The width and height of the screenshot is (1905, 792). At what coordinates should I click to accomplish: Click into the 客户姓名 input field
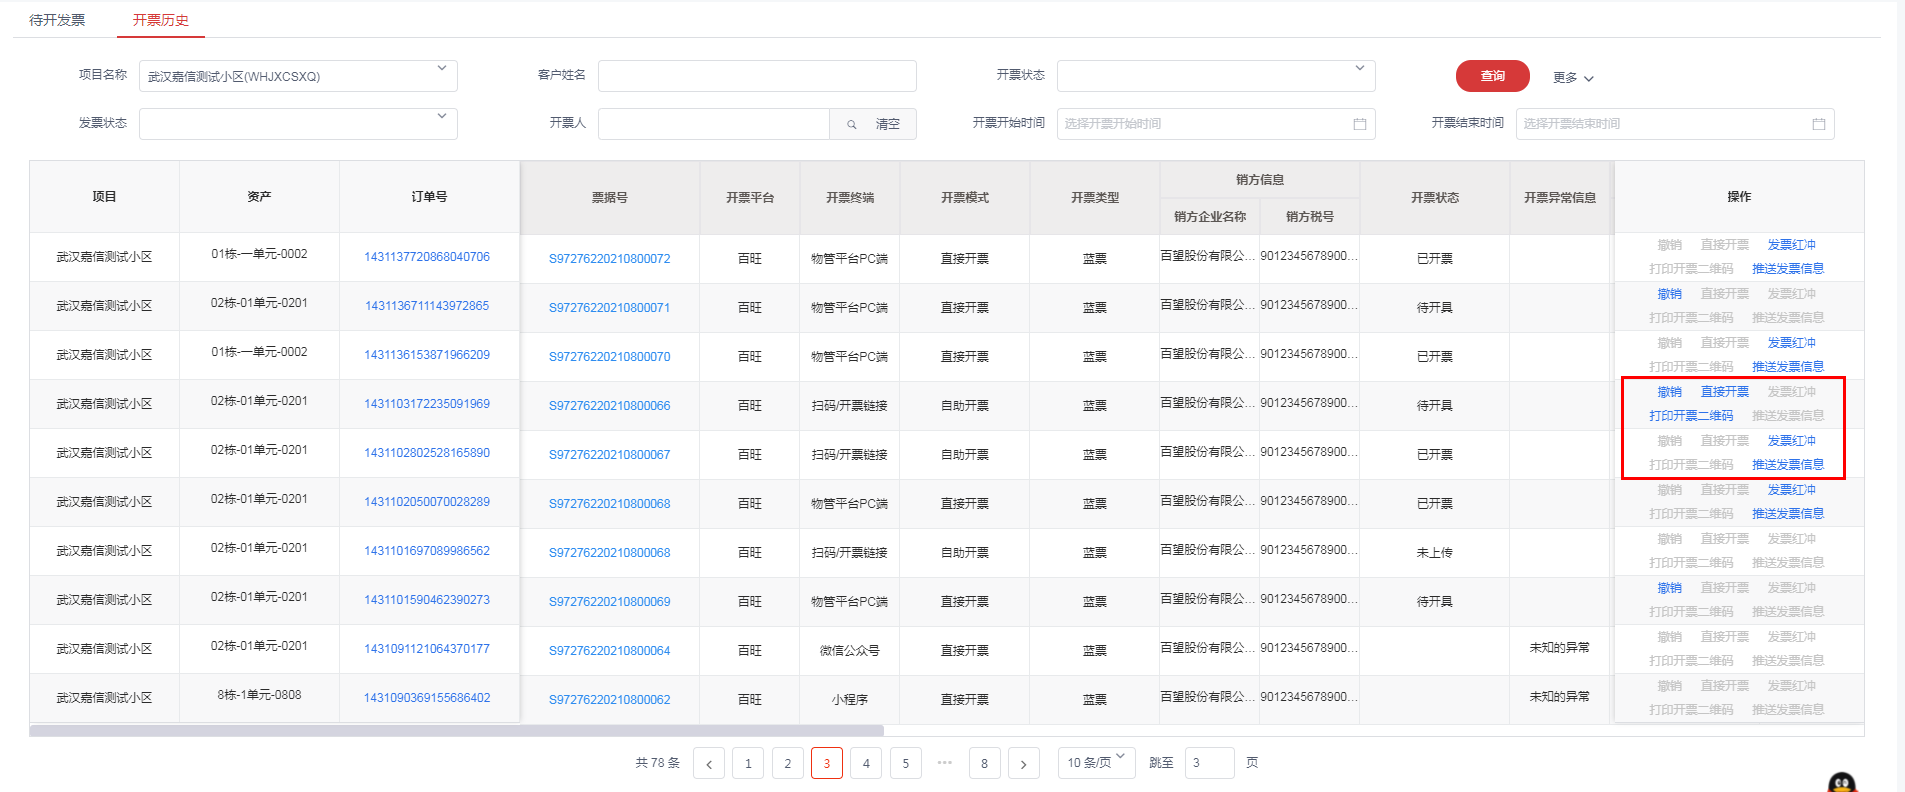coord(756,76)
